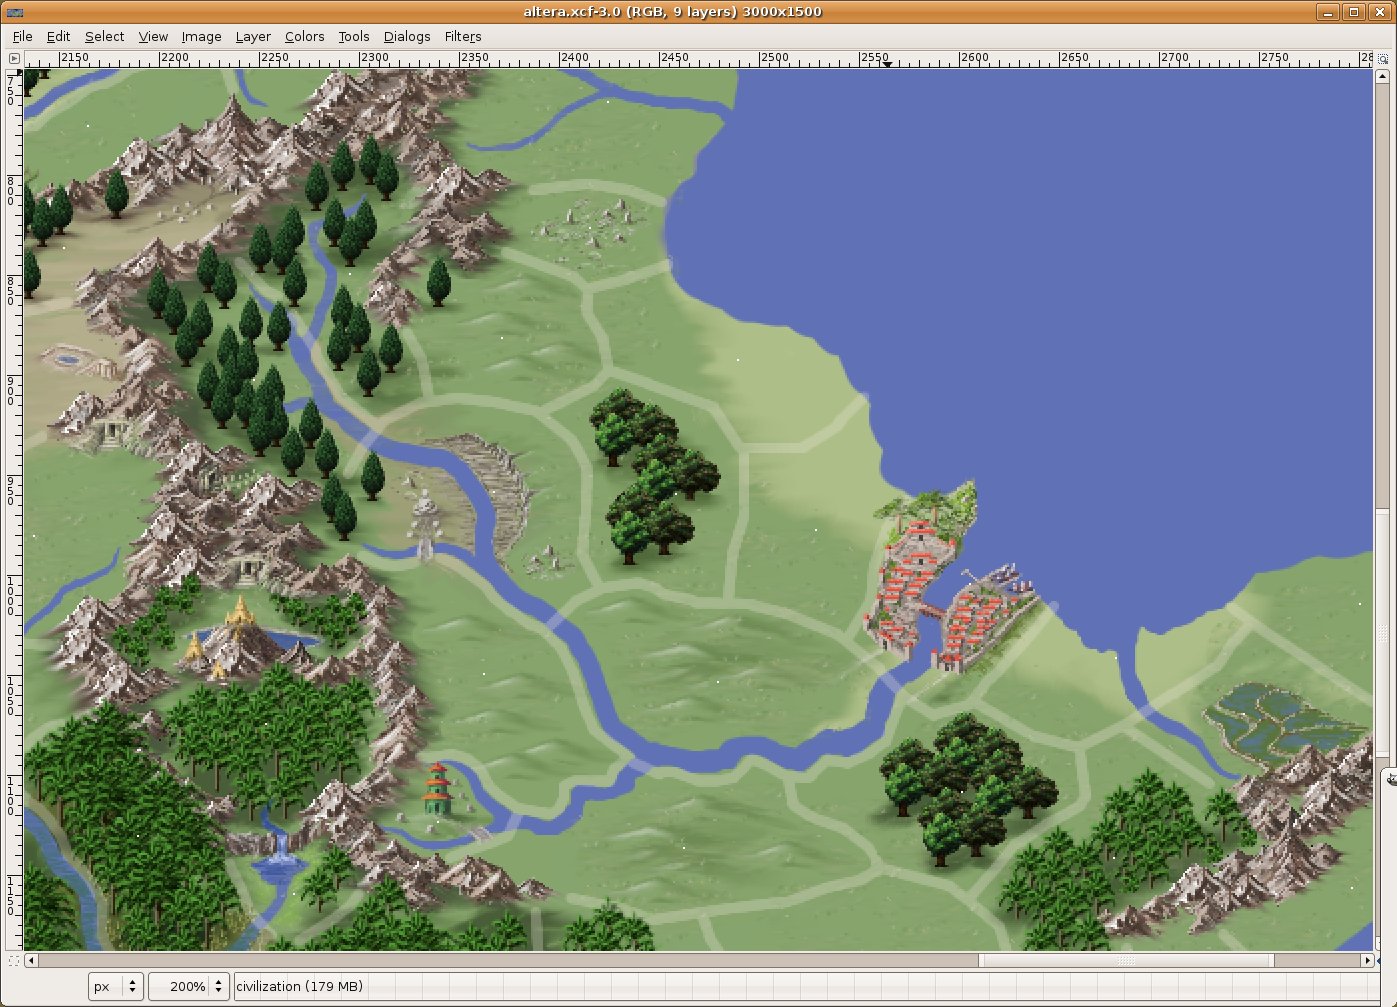The image size is (1397, 1007).
Task: Toggle zoom image when window size changes
Action: 1382,59
